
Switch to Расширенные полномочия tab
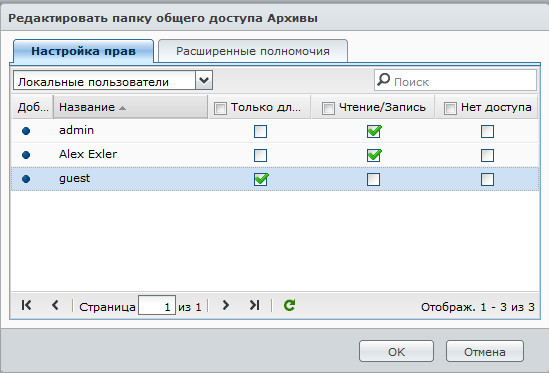click(x=253, y=51)
